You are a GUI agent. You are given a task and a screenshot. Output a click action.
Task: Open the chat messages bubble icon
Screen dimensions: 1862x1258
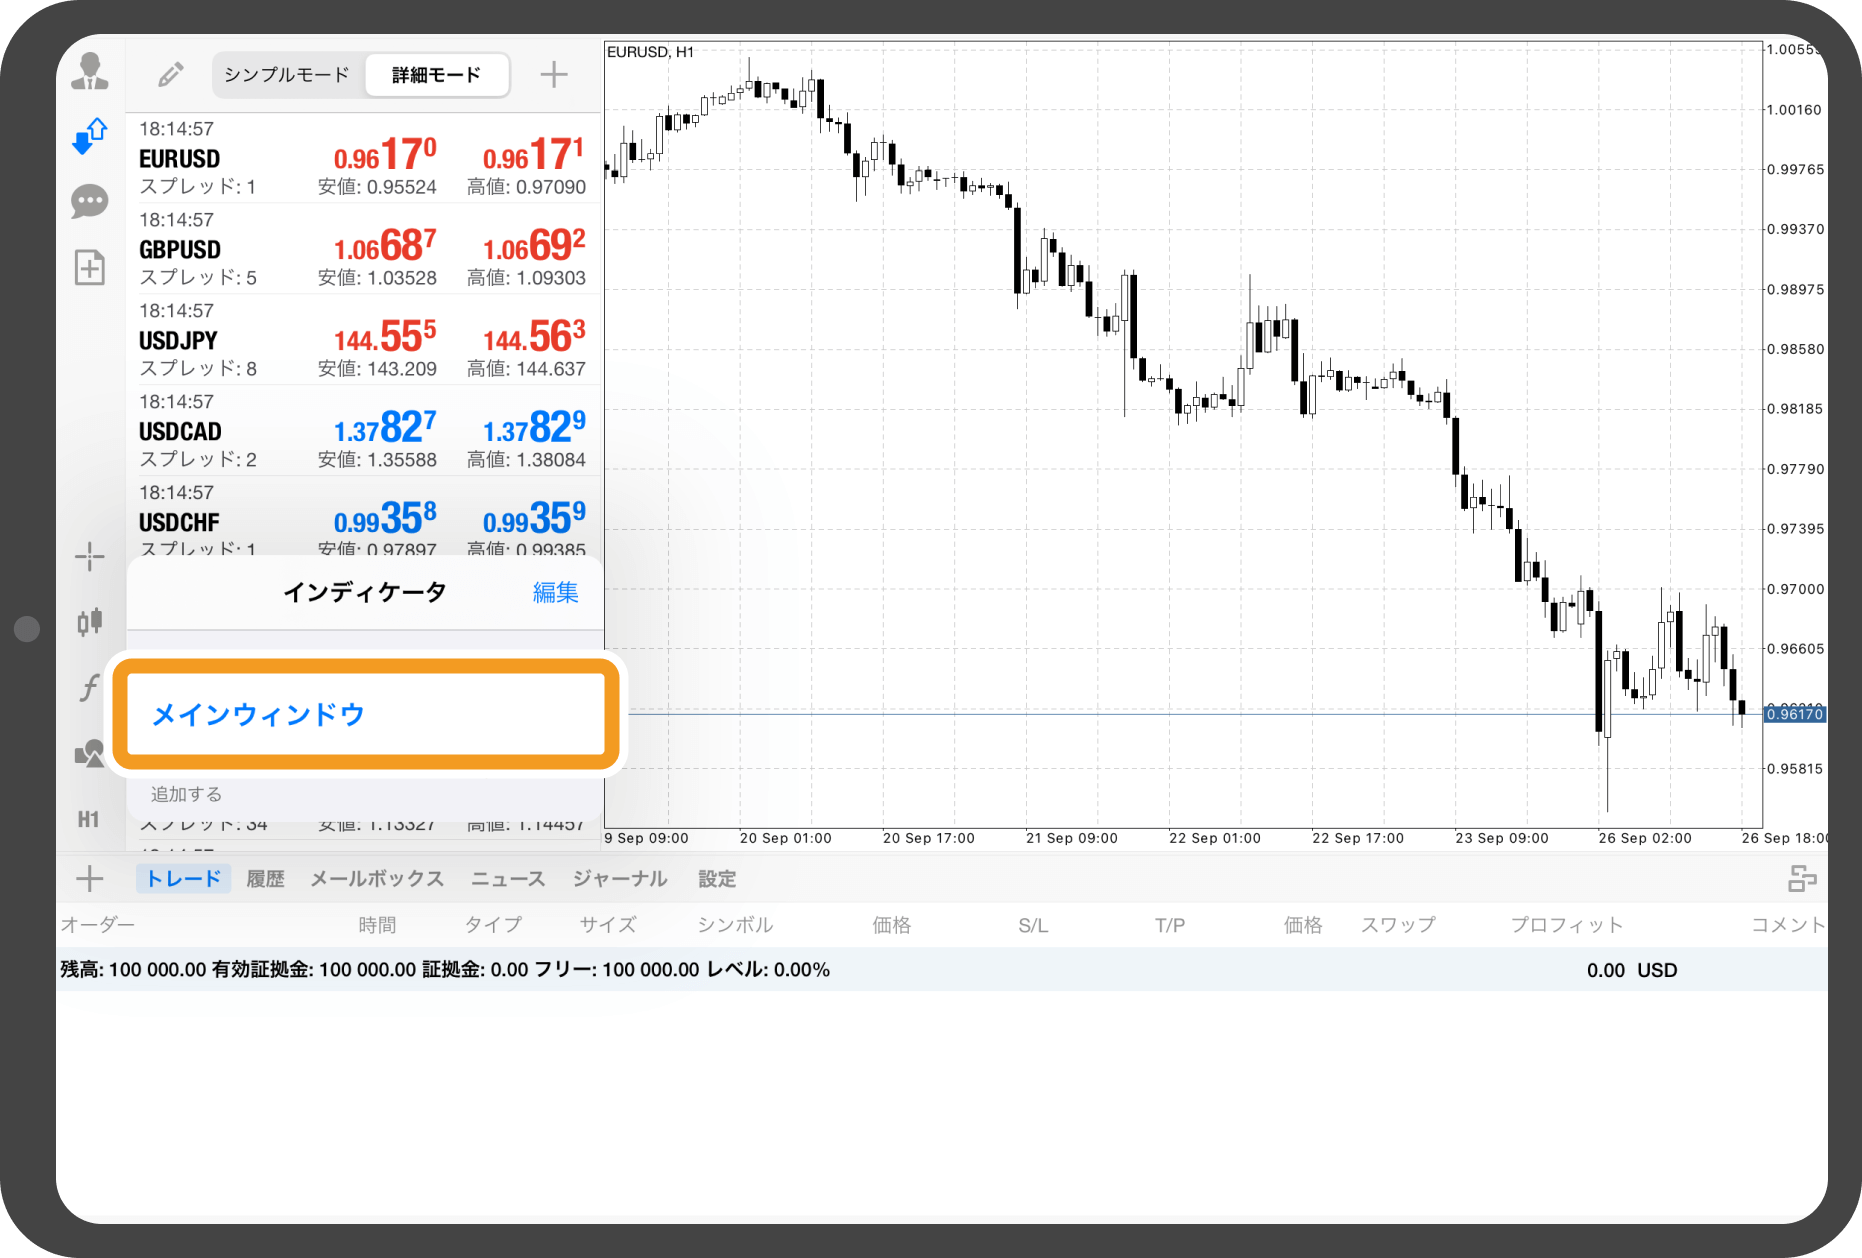[x=90, y=201]
